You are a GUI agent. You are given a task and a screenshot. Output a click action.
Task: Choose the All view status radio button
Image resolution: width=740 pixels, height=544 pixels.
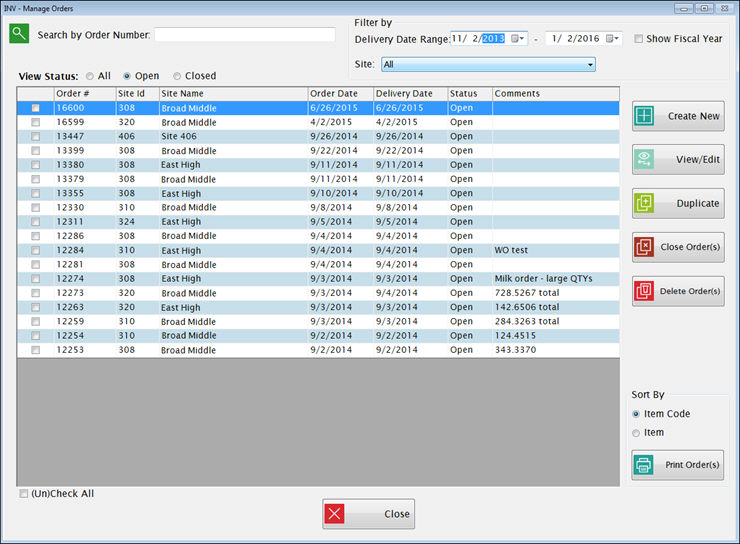90,76
